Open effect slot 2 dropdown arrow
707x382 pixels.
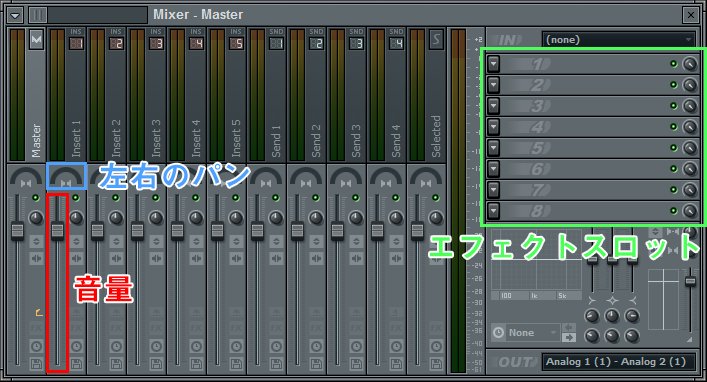[x=494, y=85]
